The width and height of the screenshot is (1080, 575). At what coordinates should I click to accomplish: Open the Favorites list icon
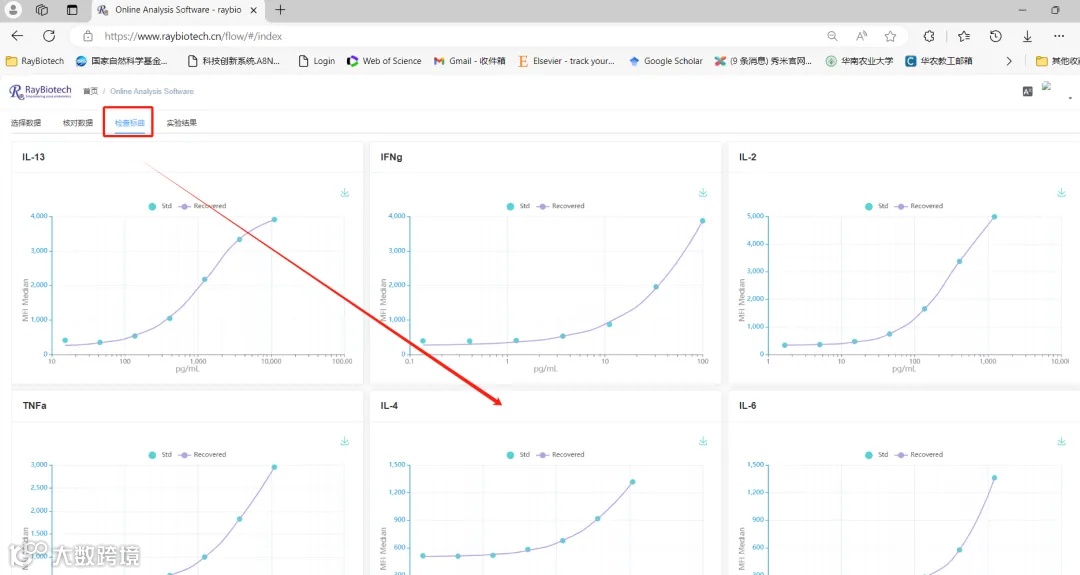pos(964,36)
